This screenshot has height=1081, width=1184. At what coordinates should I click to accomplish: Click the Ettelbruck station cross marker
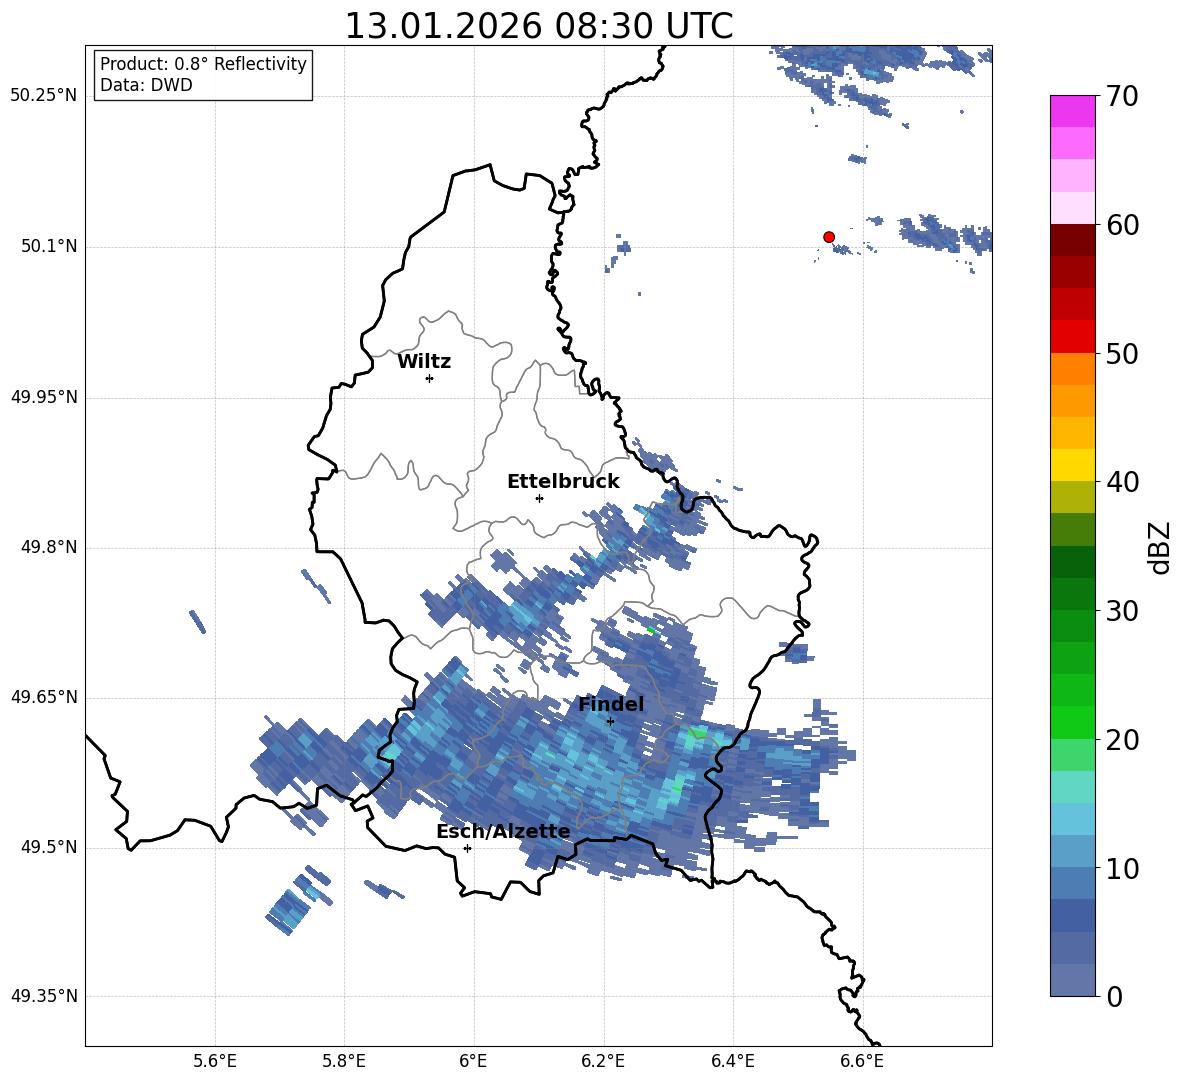(539, 498)
